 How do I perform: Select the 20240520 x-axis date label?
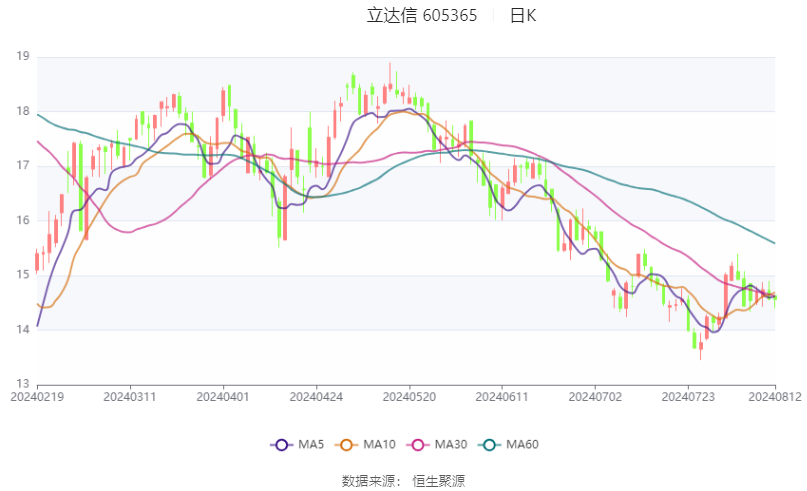click(x=409, y=397)
